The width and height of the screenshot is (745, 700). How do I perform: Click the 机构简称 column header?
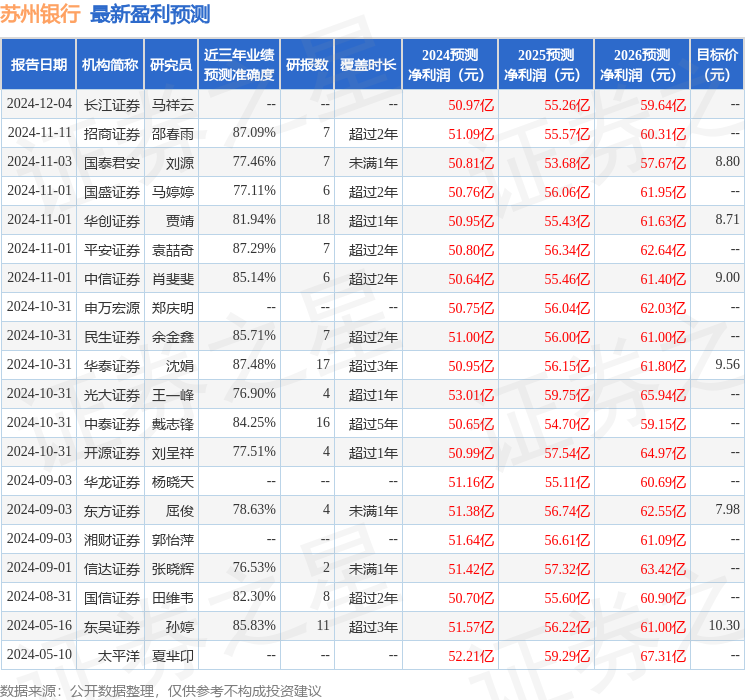click(110, 65)
